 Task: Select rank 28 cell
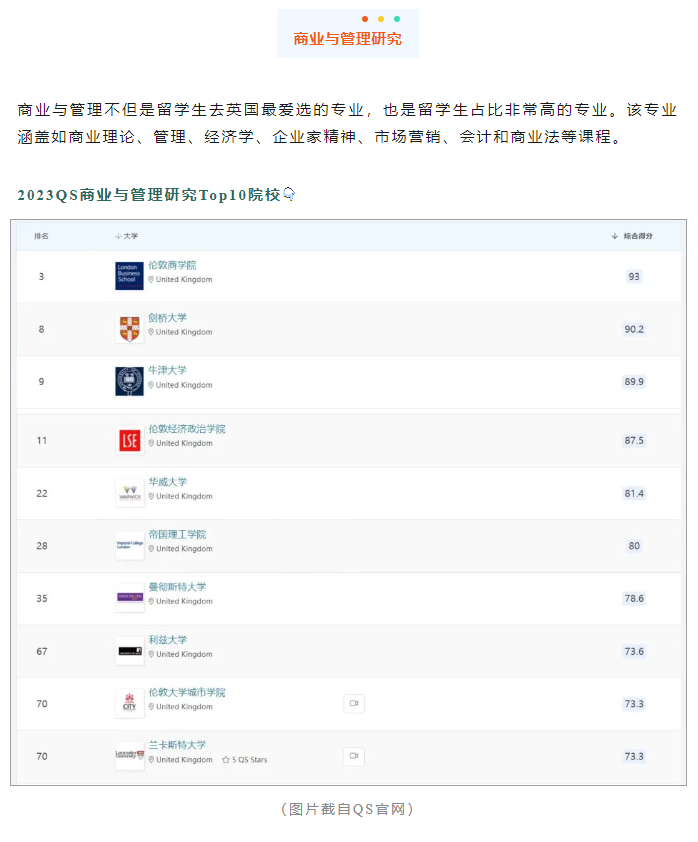[x=42, y=546]
